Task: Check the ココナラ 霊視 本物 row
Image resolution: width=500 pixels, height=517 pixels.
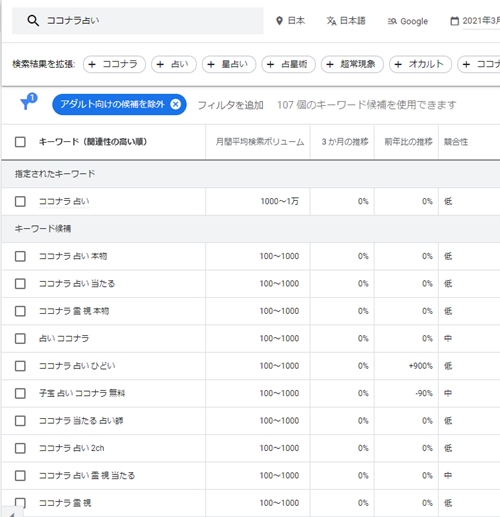Action: click(20, 311)
